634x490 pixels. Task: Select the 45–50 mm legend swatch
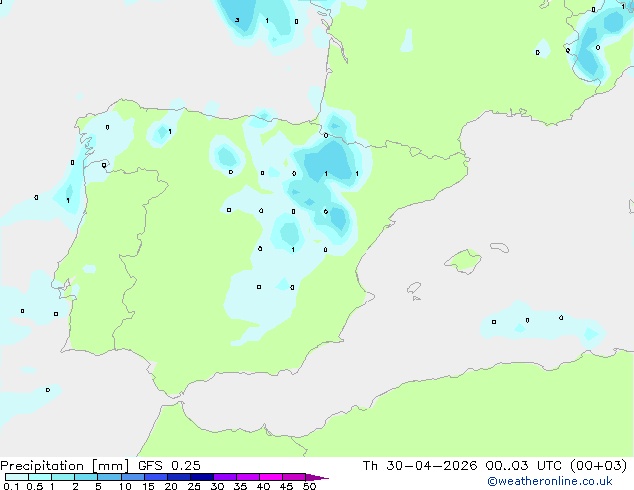tap(293, 477)
